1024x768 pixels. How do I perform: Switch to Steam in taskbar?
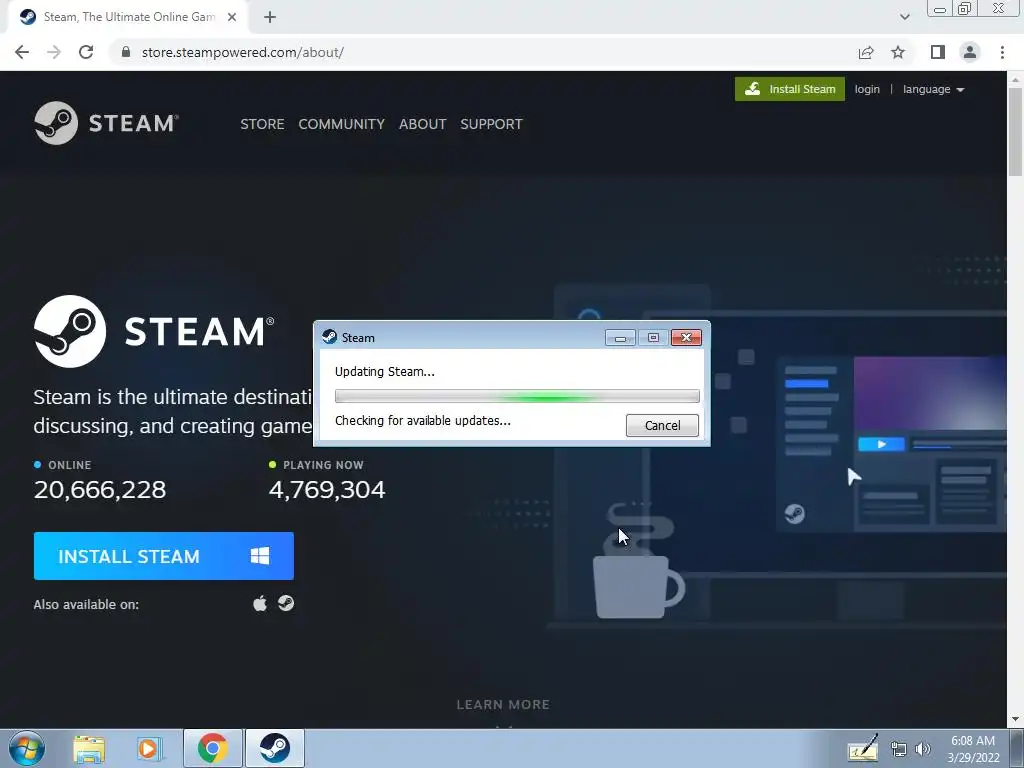coord(275,748)
